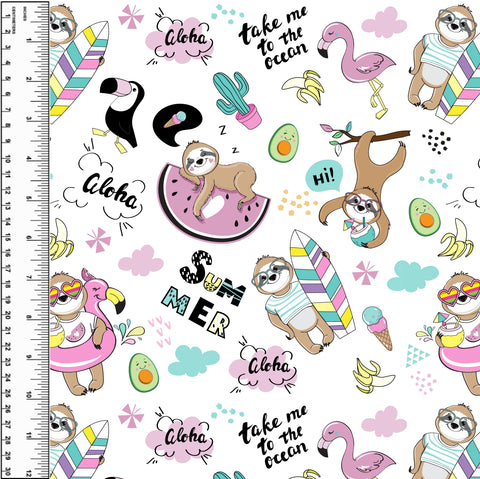Screen dimensions: 480x479
Task: Click the "SUMMER" patterned lettering
Action: (x=204, y=294)
